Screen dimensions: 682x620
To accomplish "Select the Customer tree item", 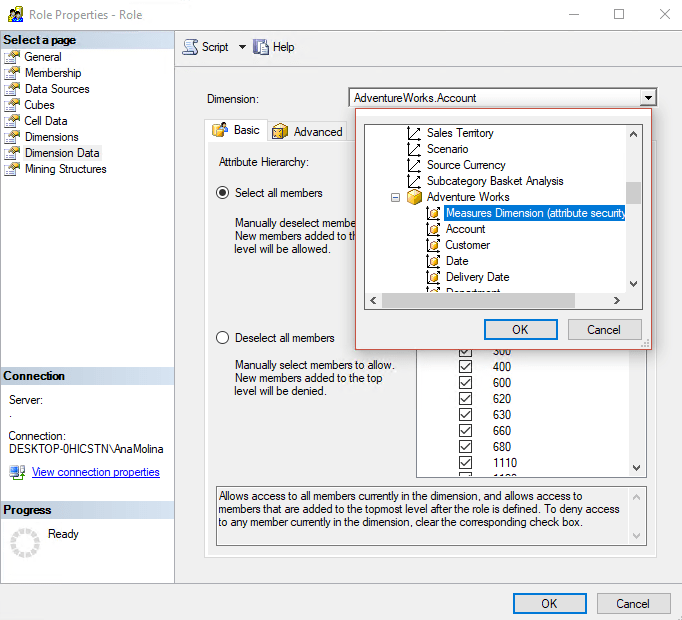I will (468, 245).
